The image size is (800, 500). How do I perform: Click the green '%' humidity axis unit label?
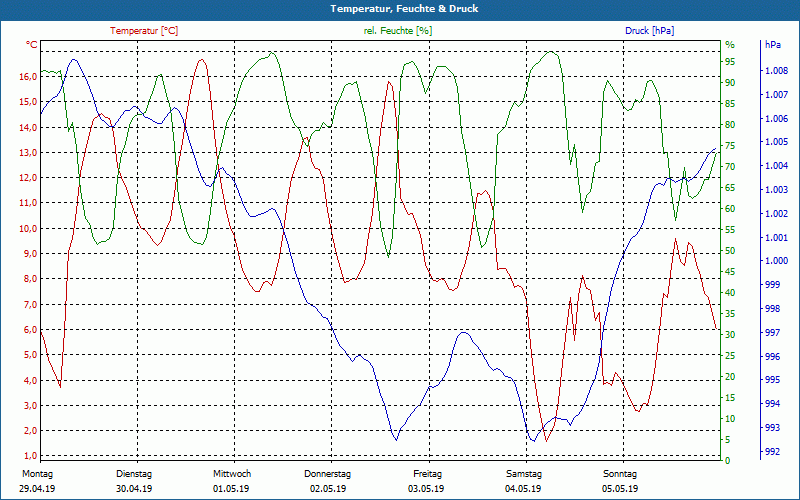[x=730, y=45]
